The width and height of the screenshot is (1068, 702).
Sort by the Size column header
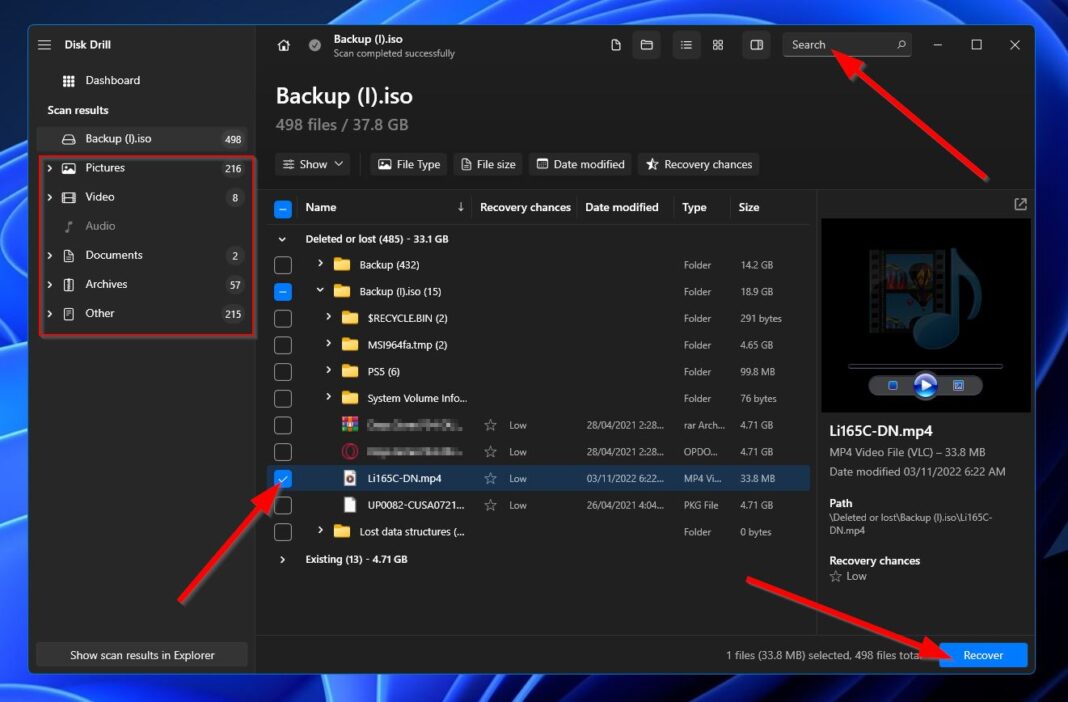point(749,207)
